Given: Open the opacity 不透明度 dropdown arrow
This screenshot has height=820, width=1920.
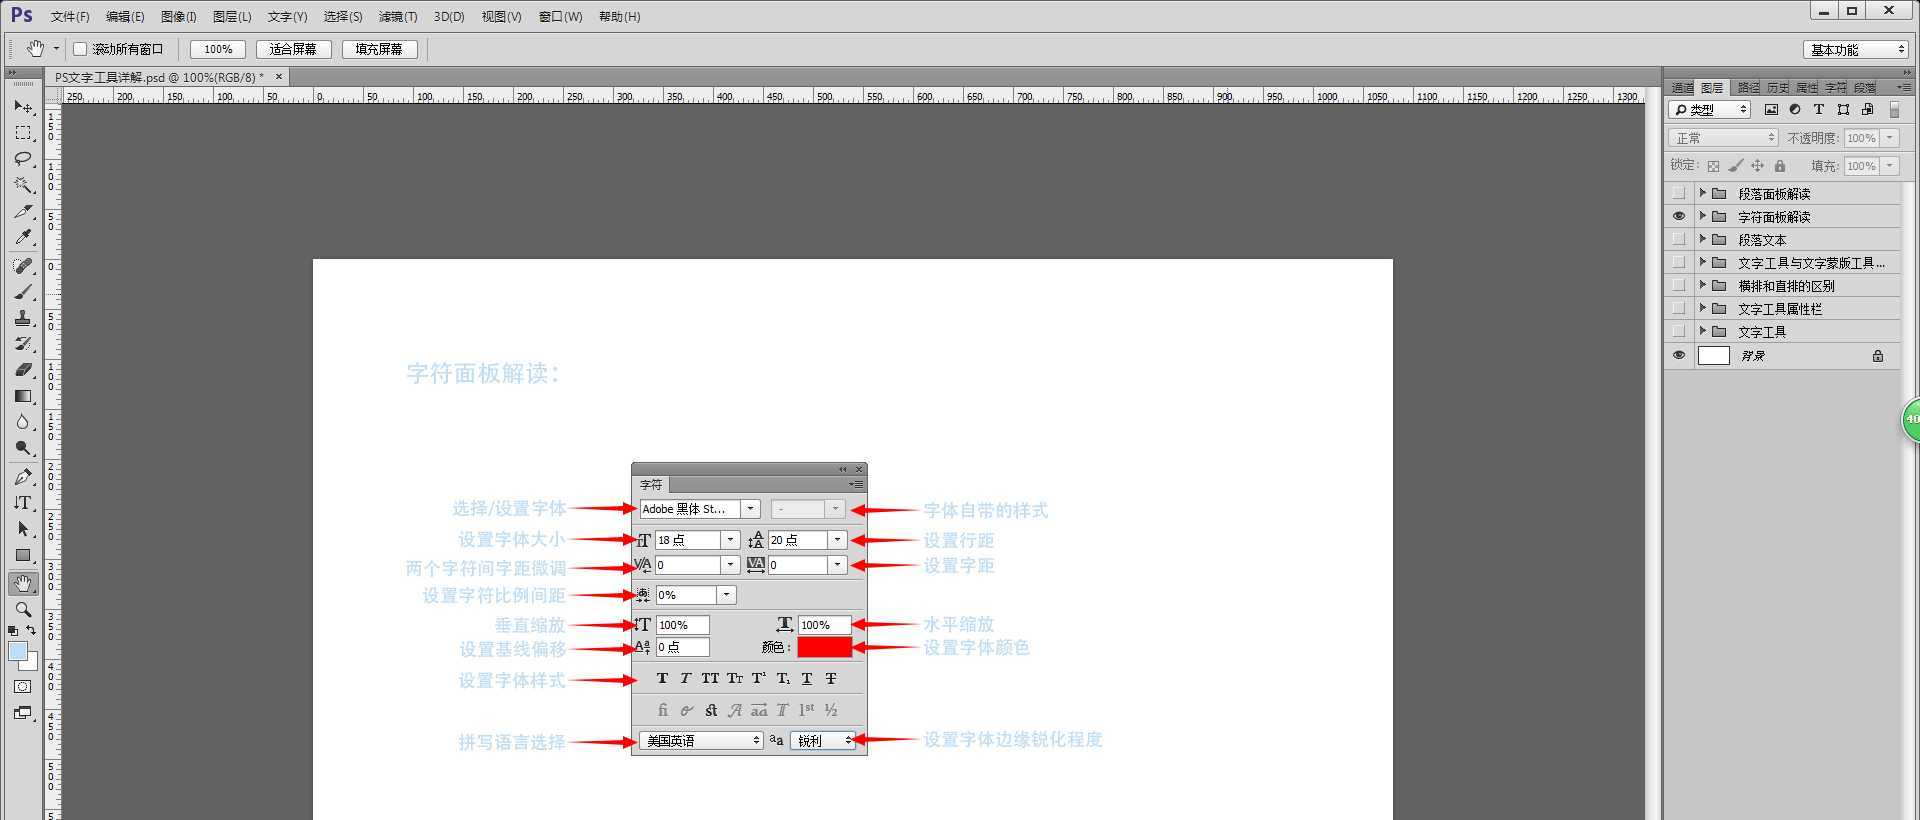Looking at the screenshot, I should tap(1890, 138).
